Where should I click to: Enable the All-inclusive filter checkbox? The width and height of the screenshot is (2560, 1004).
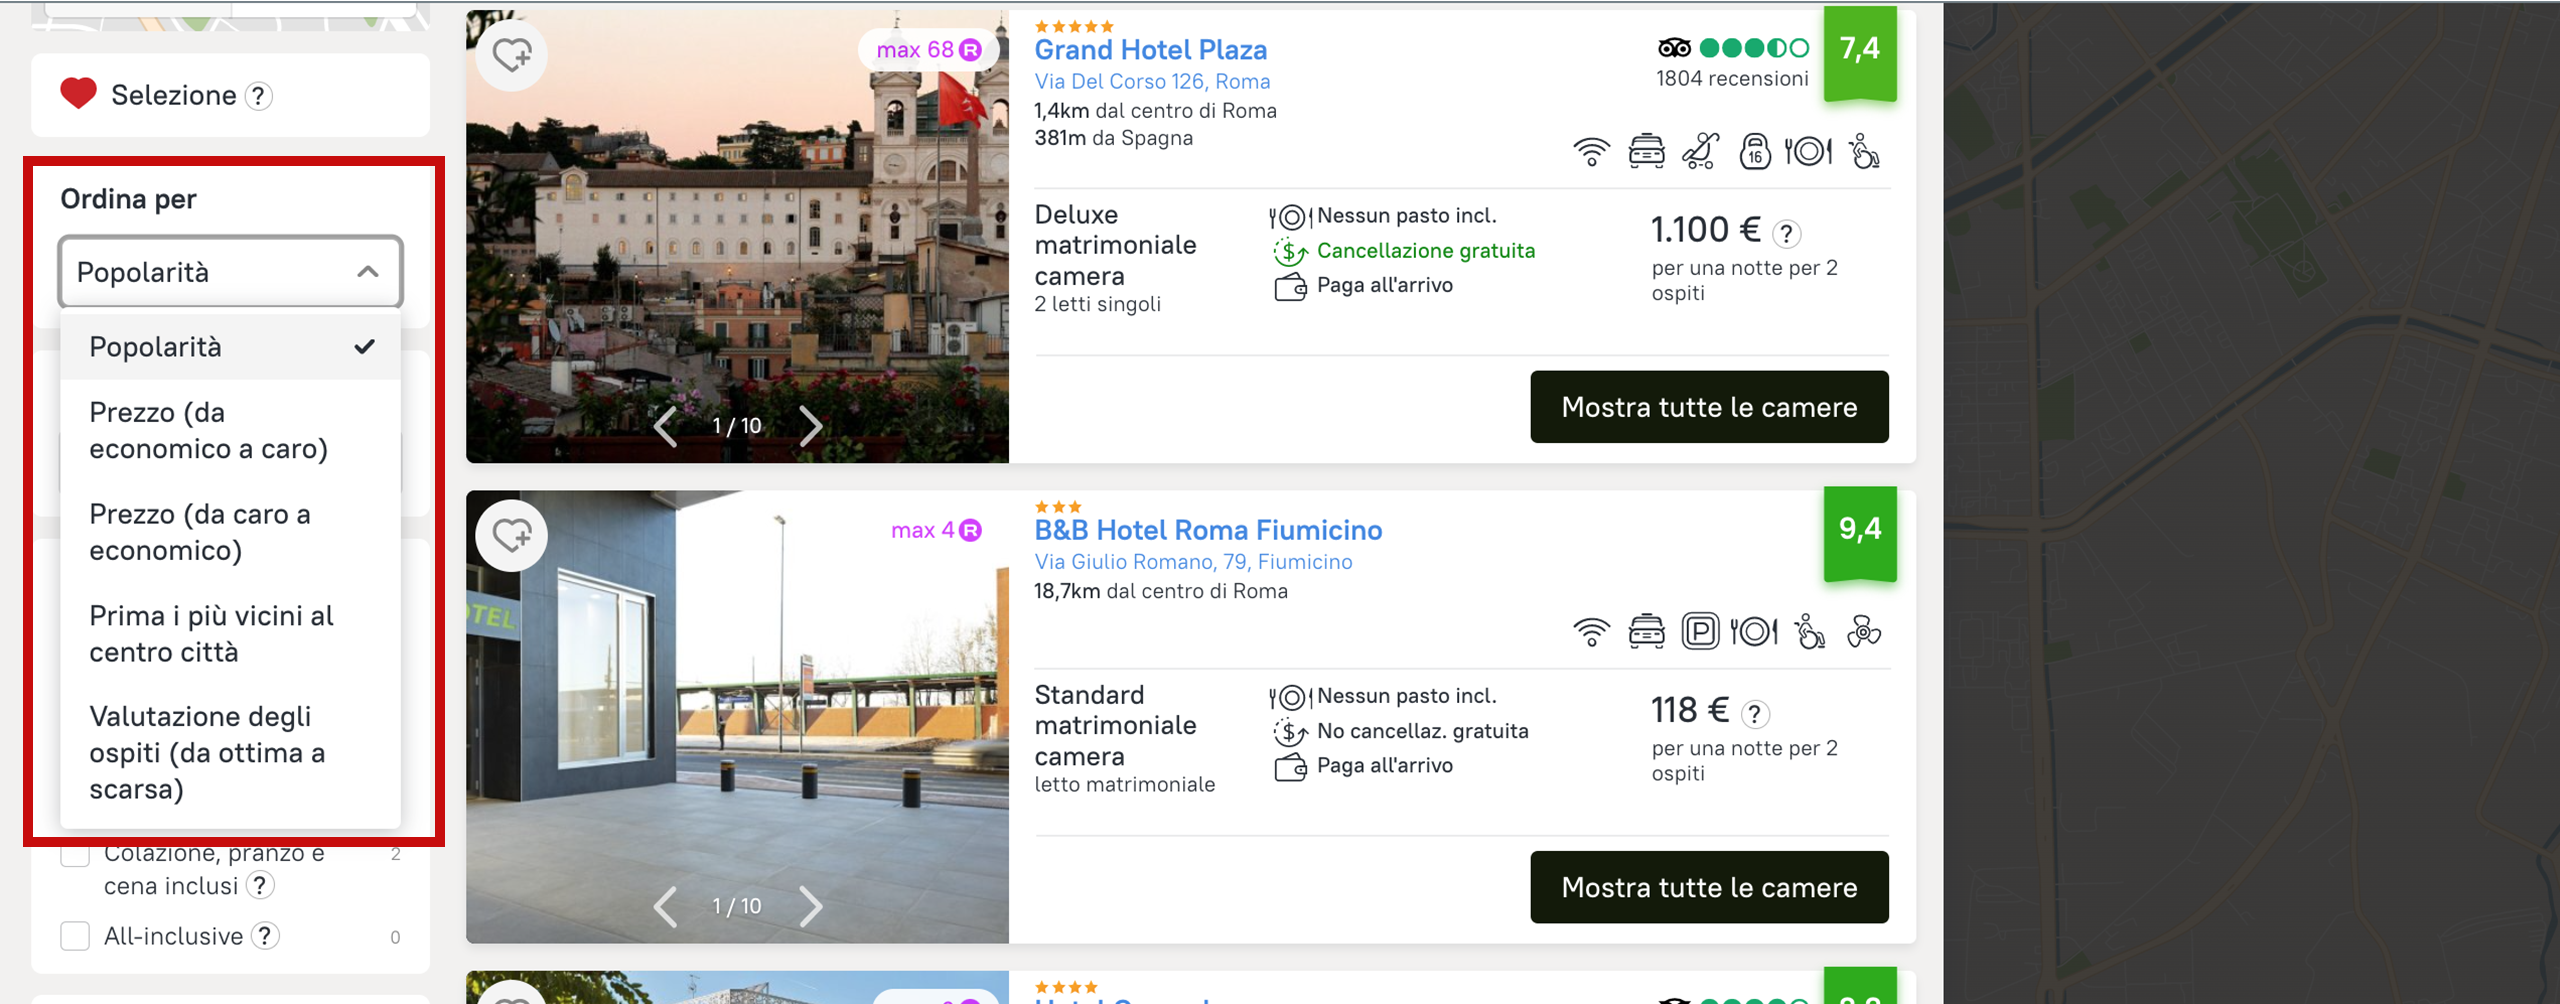pyautogui.click(x=76, y=936)
